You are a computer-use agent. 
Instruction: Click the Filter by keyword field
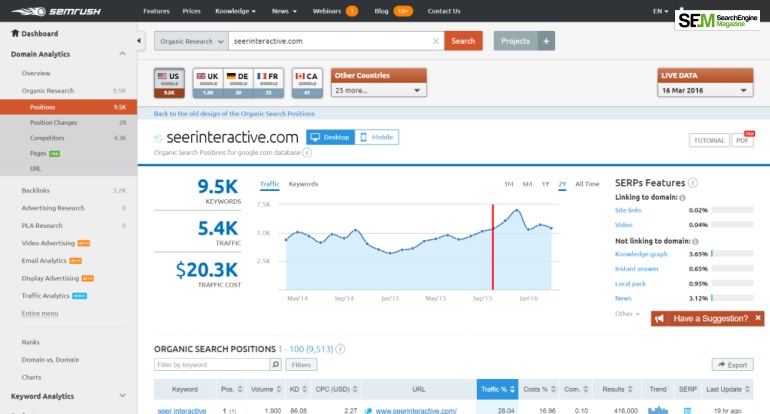coord(212,365)
